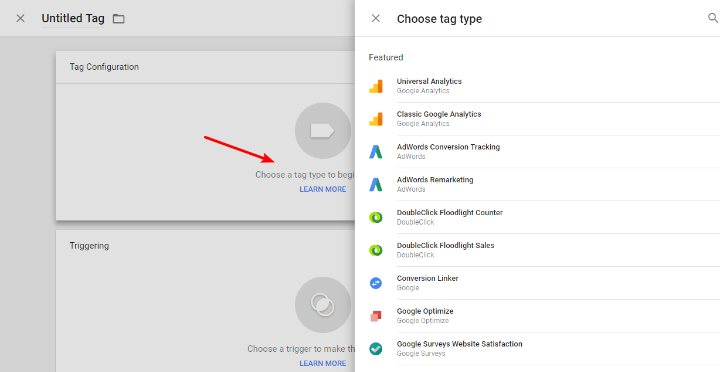Viewport: 720px width, 372px height.
Task: Click the Tag Configuration header
Action: (x=104, y=67)
